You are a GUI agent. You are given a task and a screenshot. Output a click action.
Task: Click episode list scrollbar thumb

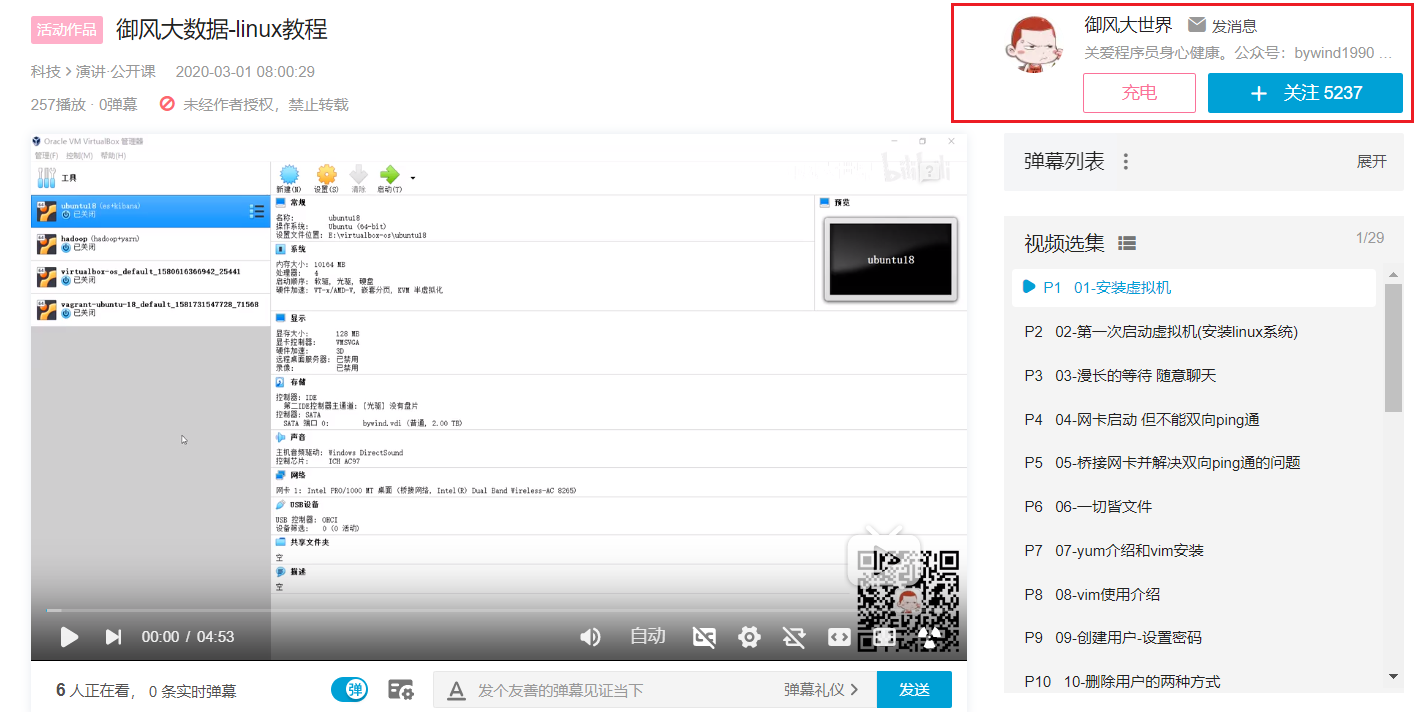pyautogui.click(x=1394, y=348)
